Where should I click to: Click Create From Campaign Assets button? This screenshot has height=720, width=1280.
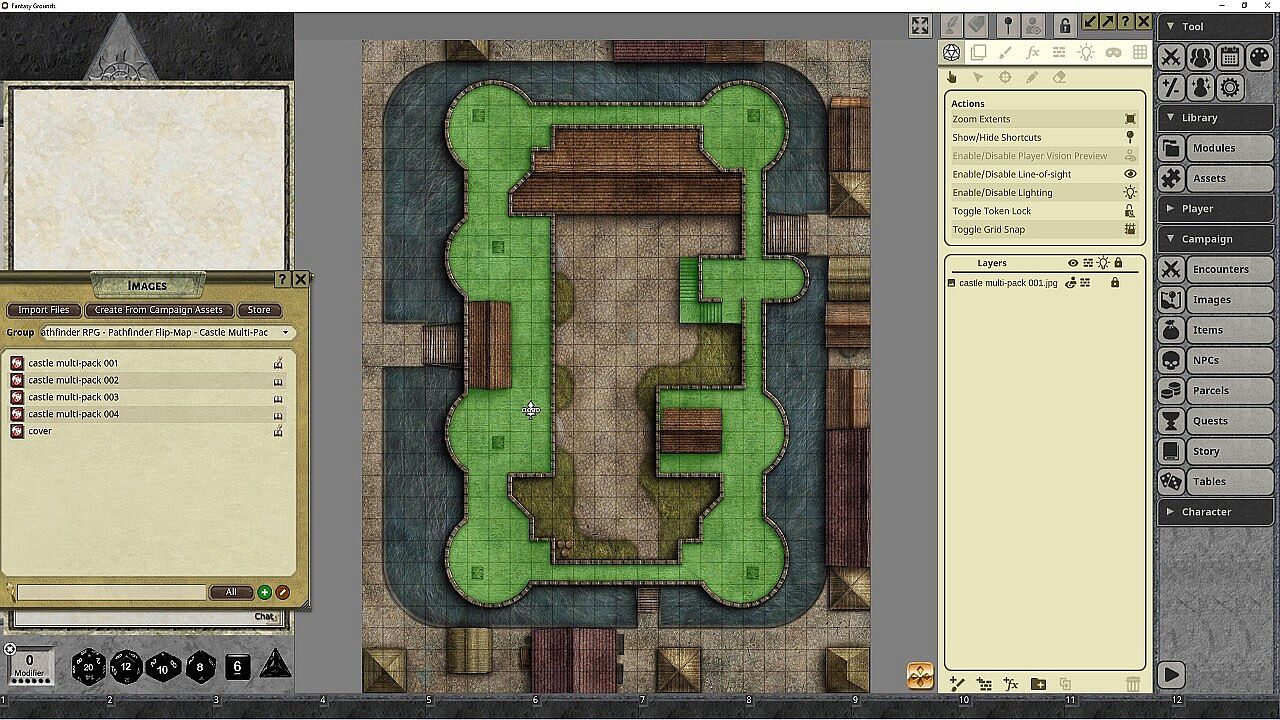159,310
